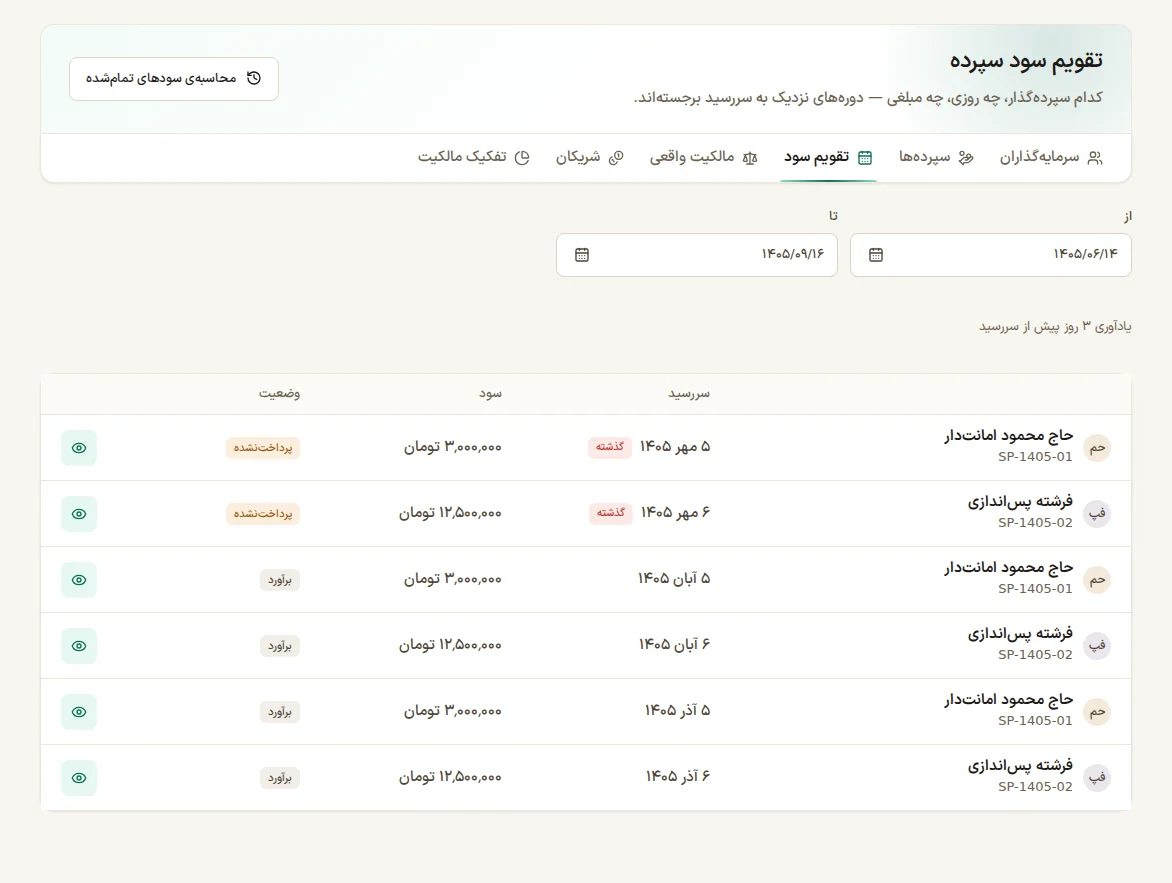The height and width of the screenshot is (883, 1172).
Task: Click «۳,۰۰۰,۰۰۰ تومان» in the ۵ مهر ۱۴۰۵ row
Action: click(x=453, y=447)
